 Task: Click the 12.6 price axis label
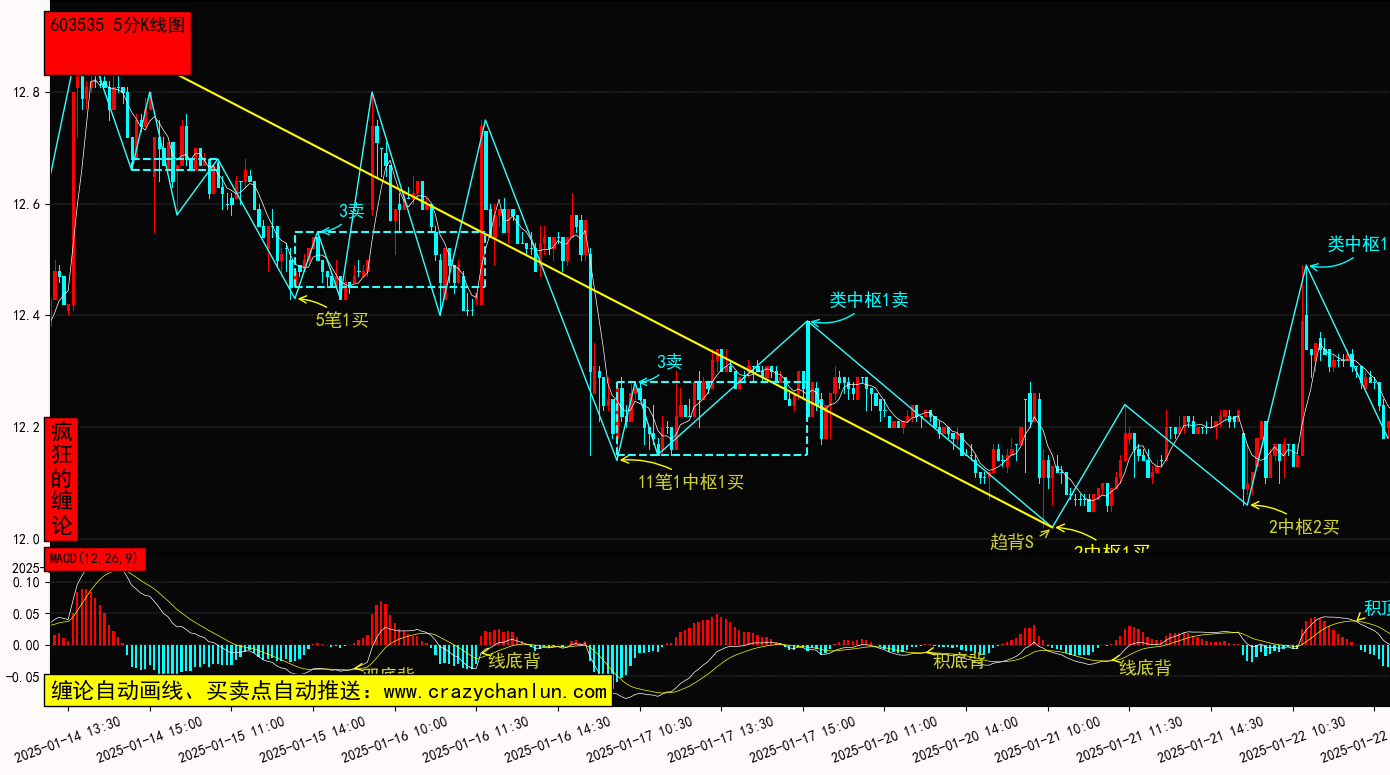coord(26,205)
